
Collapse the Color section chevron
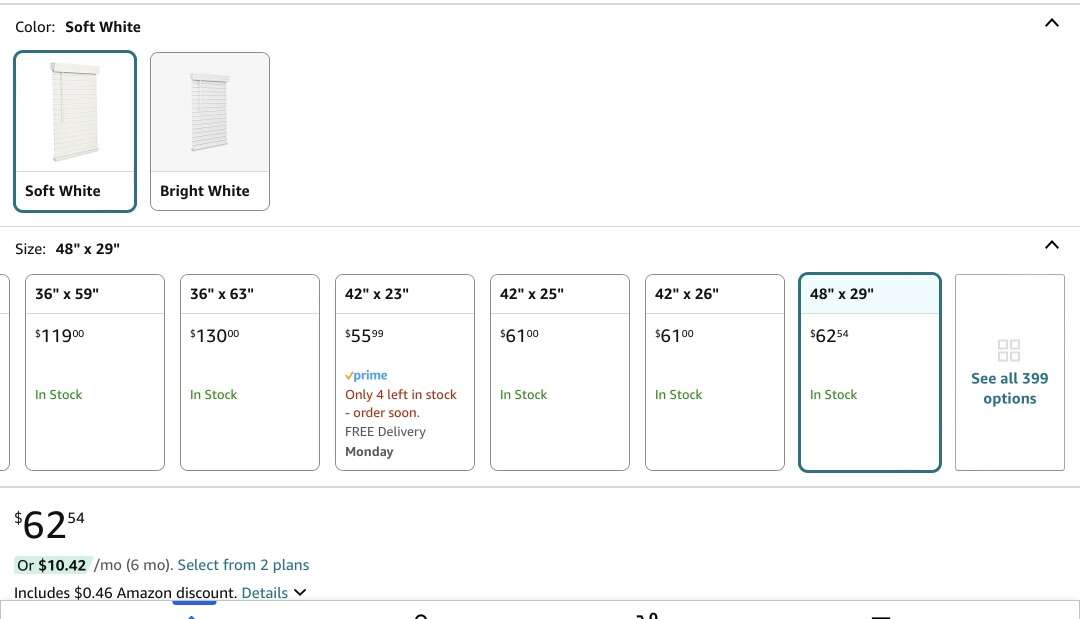coord(1051,23)
